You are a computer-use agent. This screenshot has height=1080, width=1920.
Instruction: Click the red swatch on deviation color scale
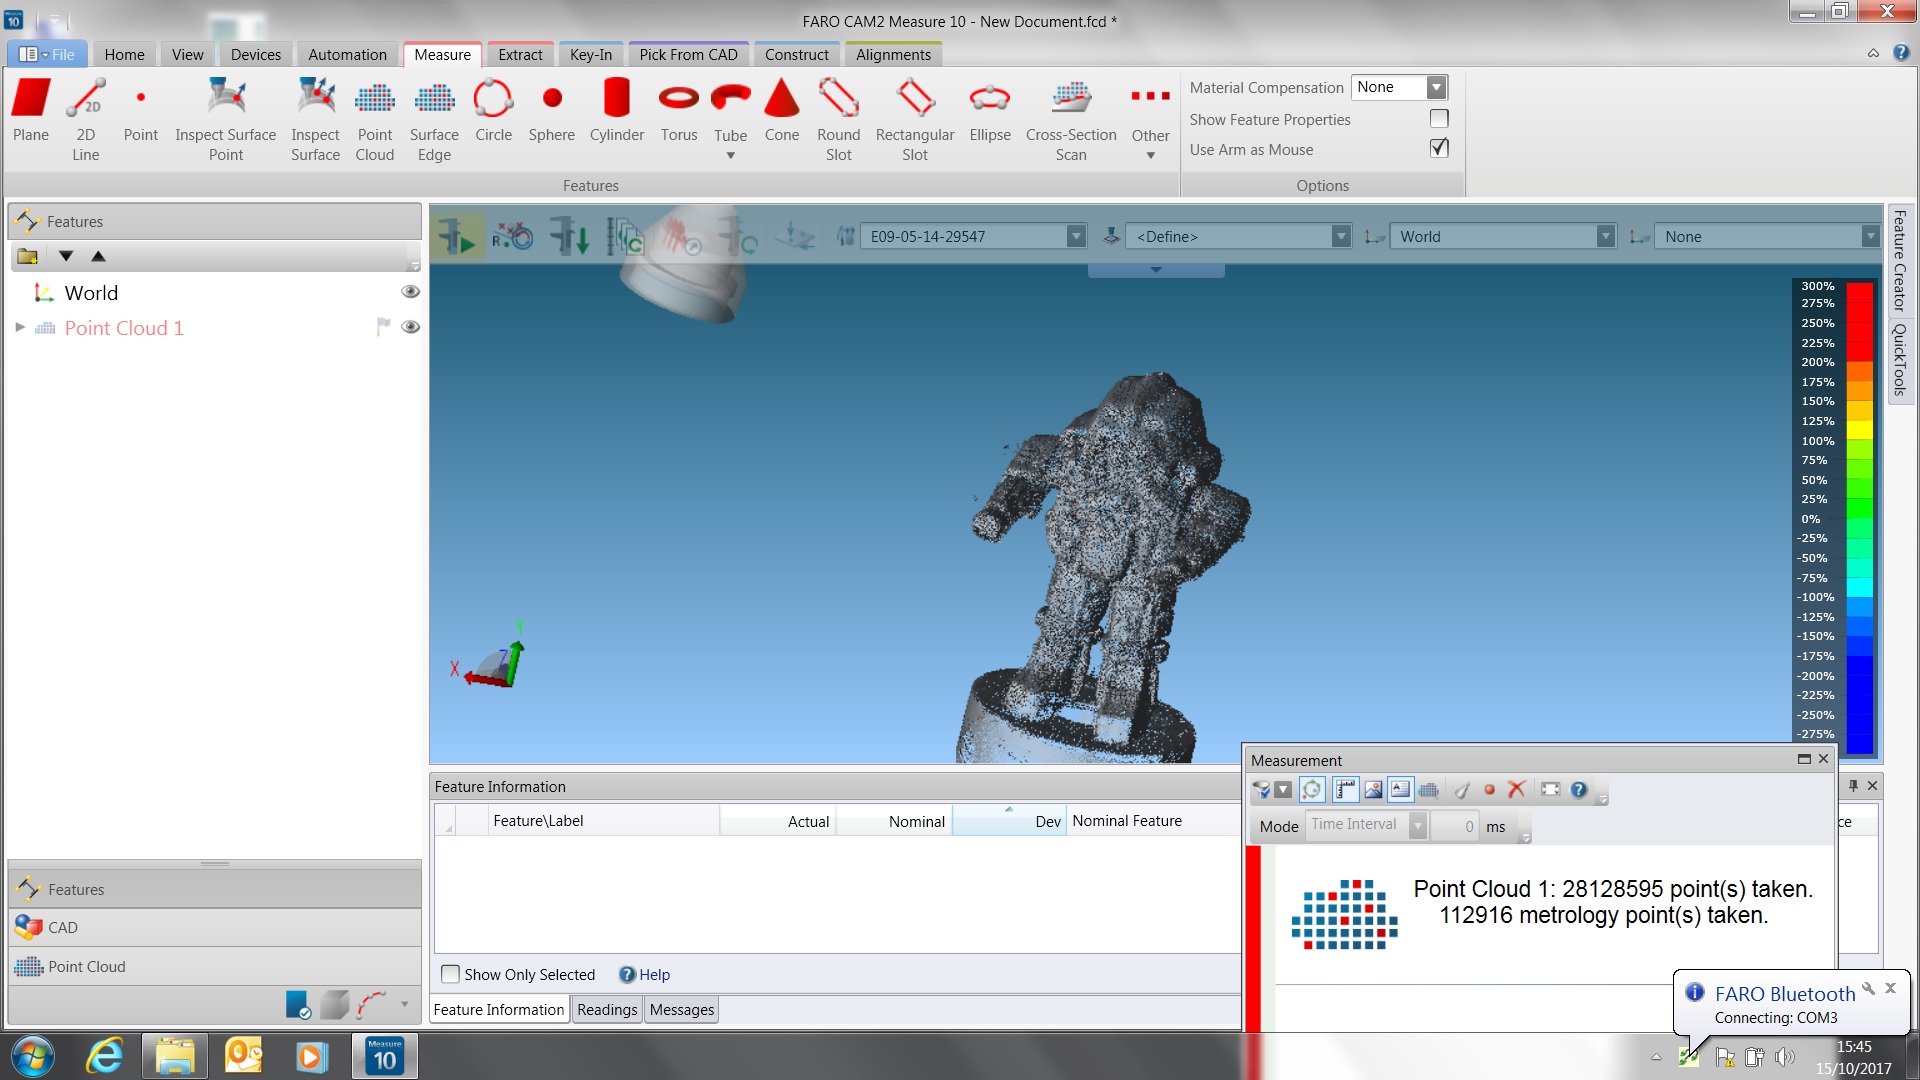click(x=1859, y=322)
